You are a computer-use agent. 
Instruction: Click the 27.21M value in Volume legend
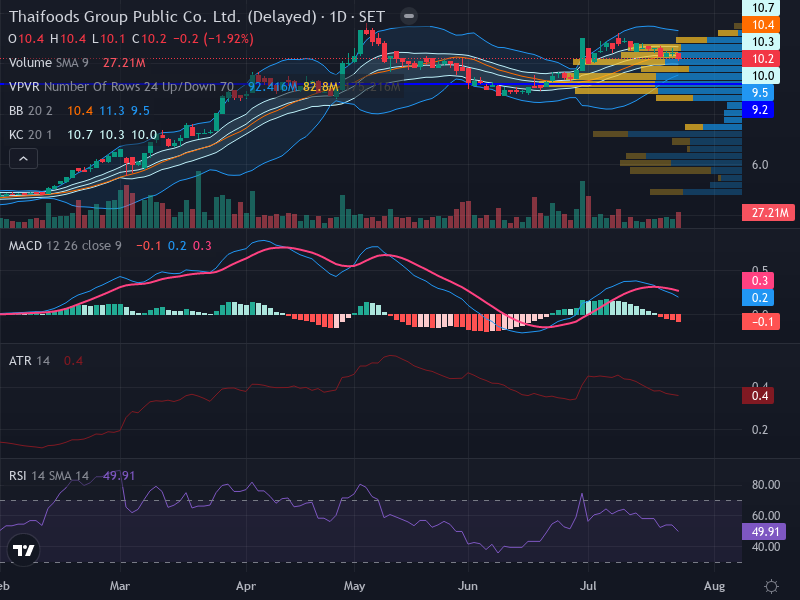tap(124, 63)
